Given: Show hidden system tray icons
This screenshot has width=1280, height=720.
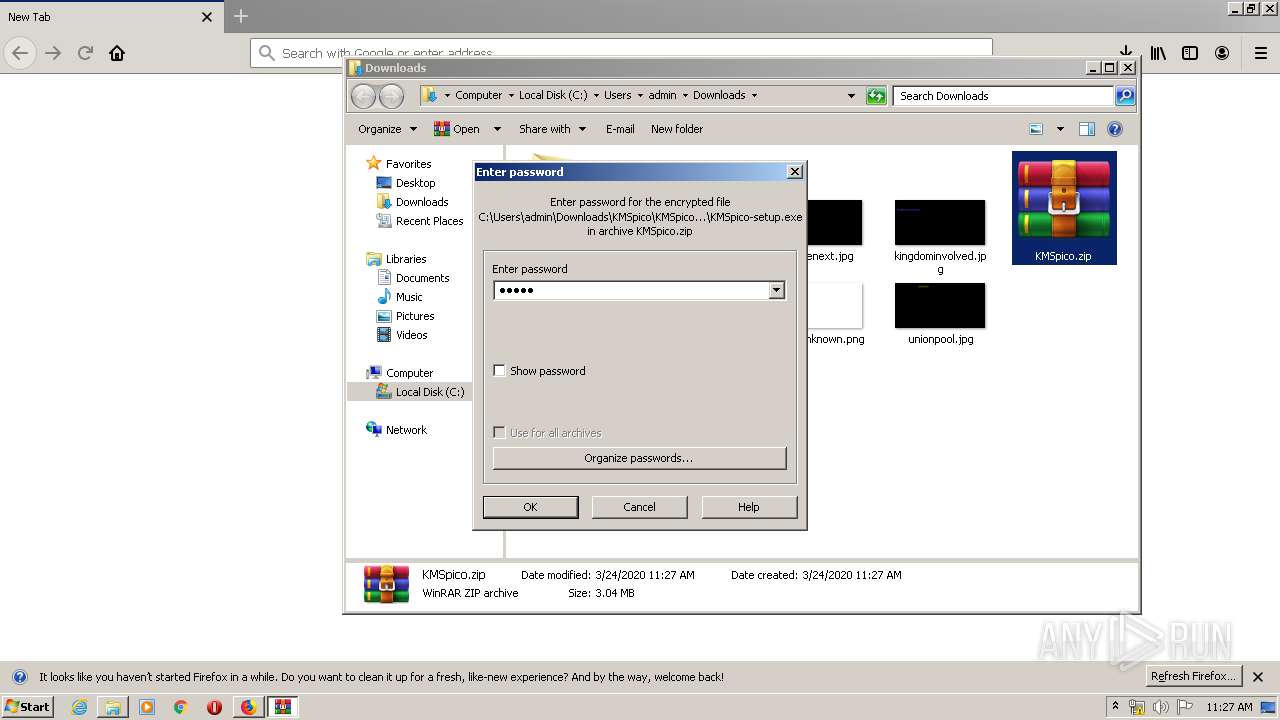Looking at the screenshot, I should (x=1115, y=707).
